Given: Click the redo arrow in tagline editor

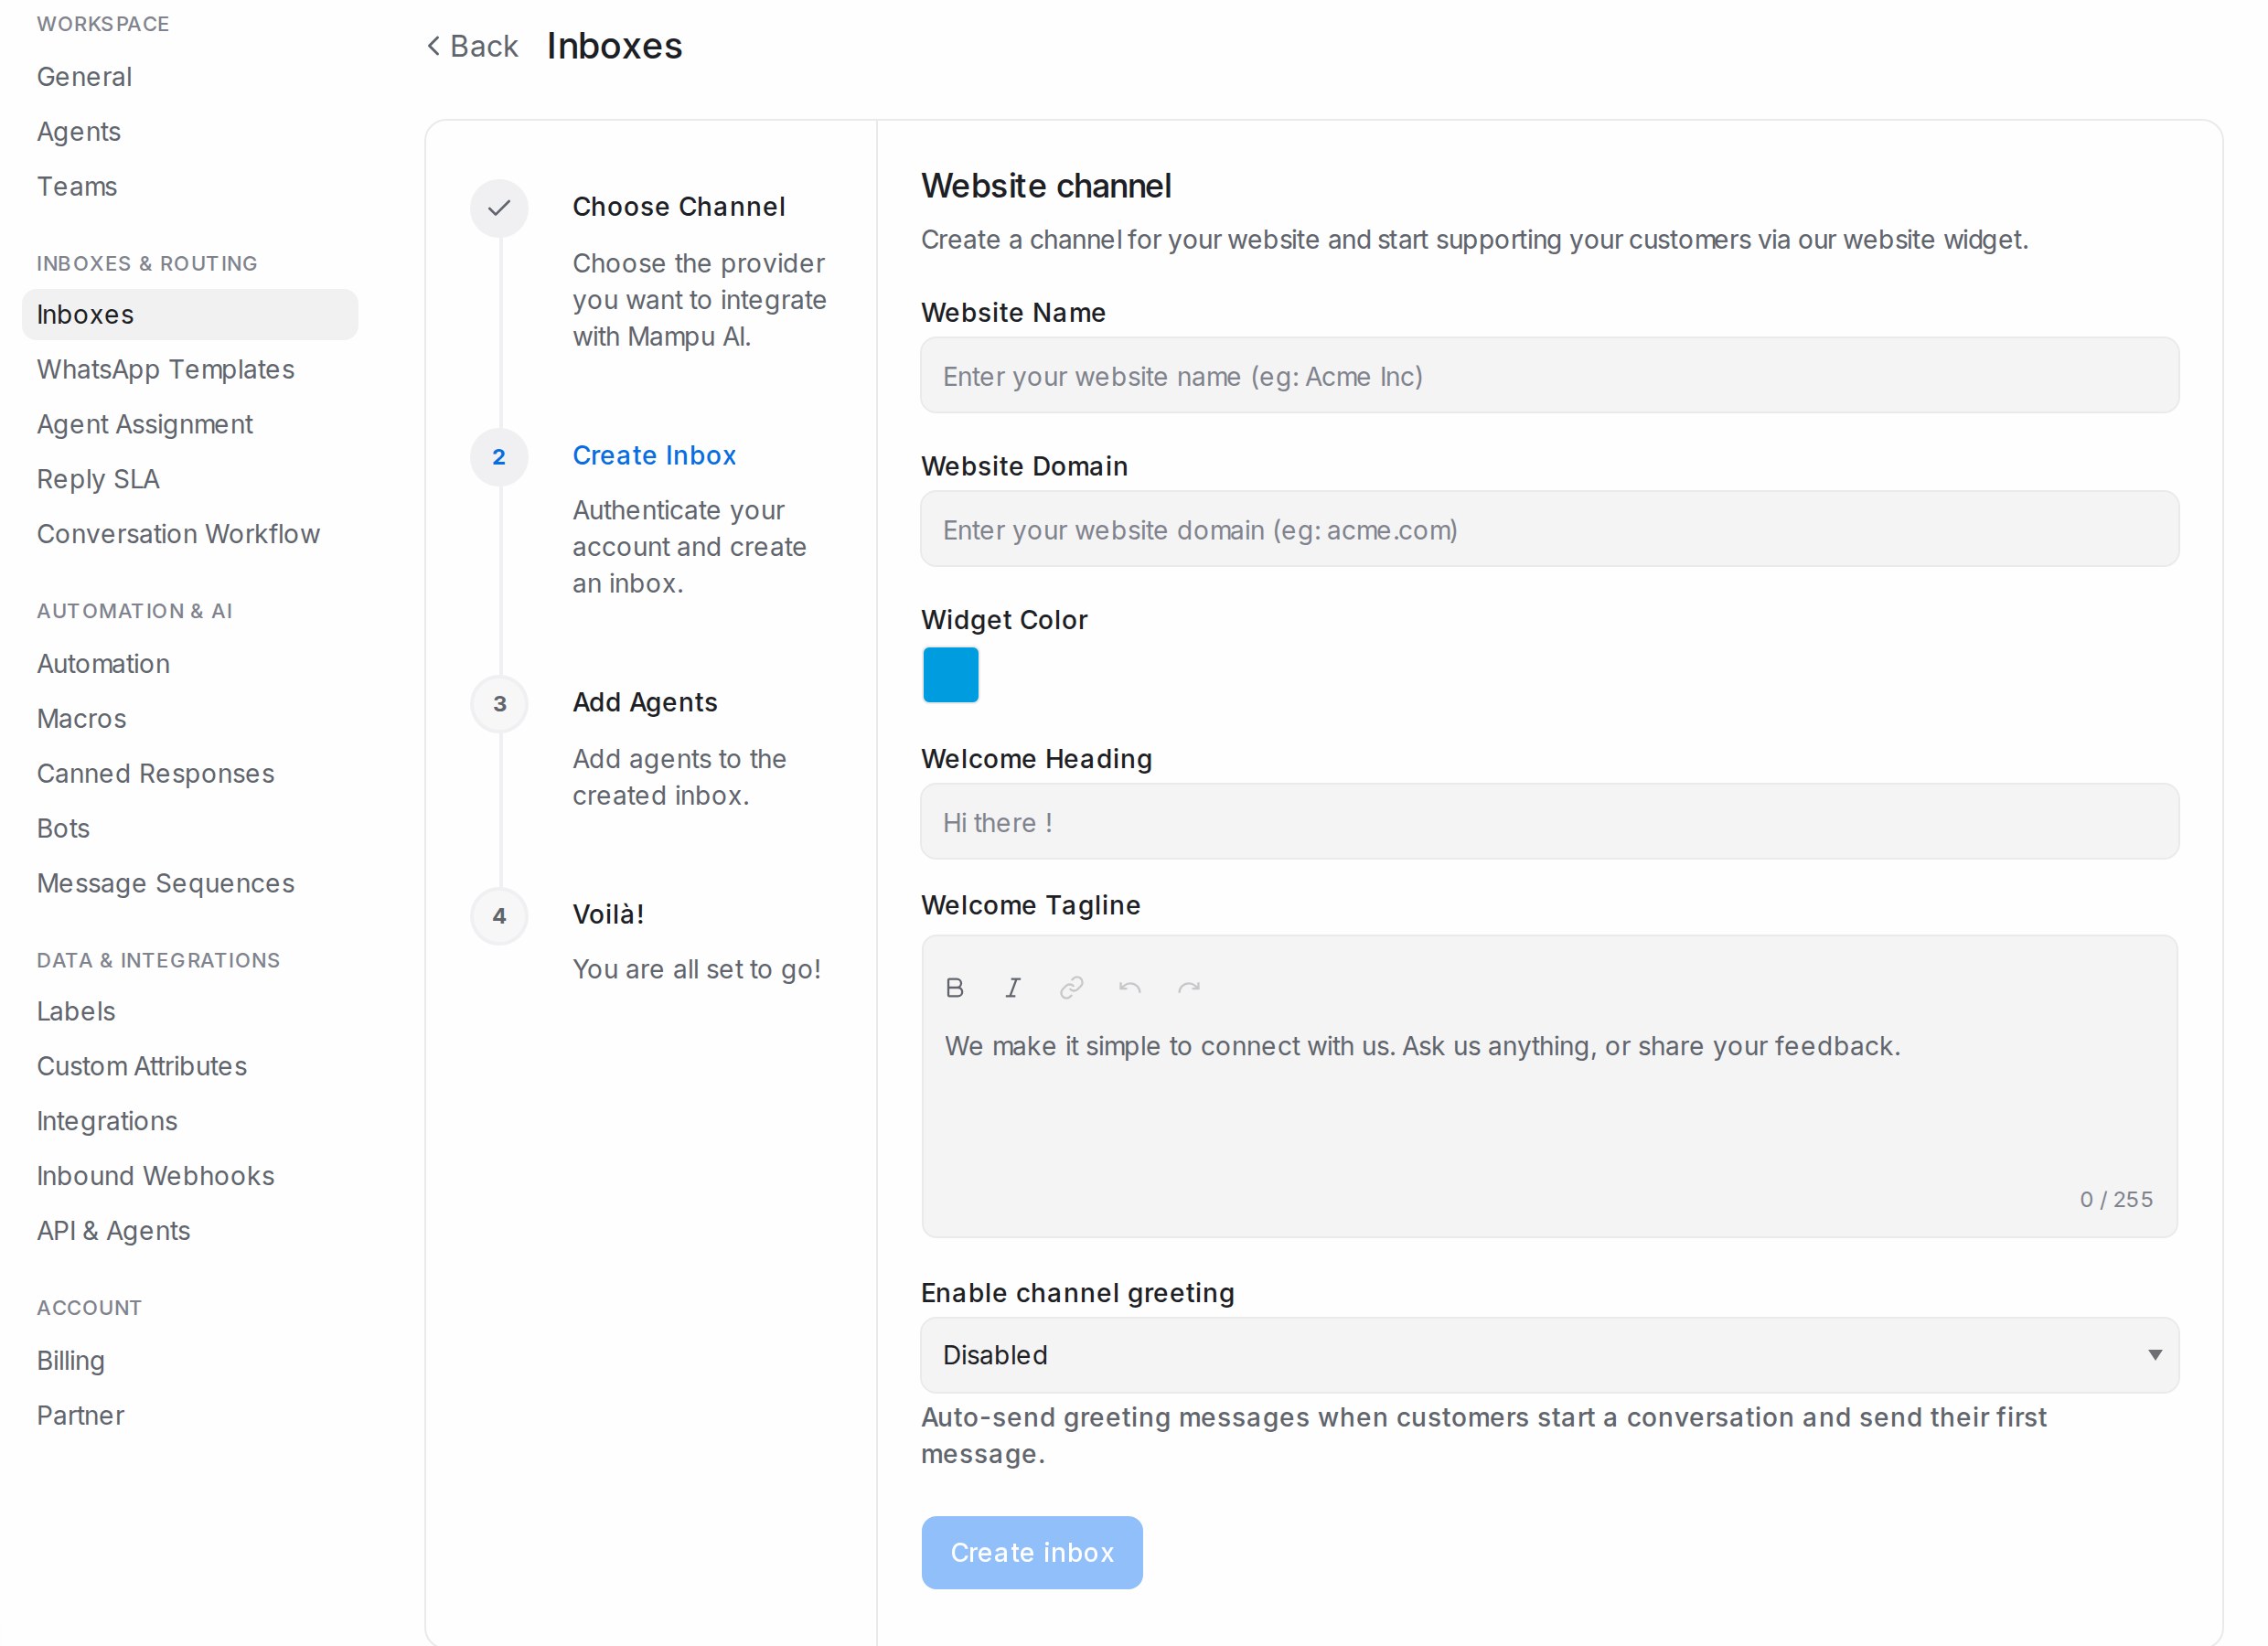Looking at the screenshot, I should pos(1188,988).
